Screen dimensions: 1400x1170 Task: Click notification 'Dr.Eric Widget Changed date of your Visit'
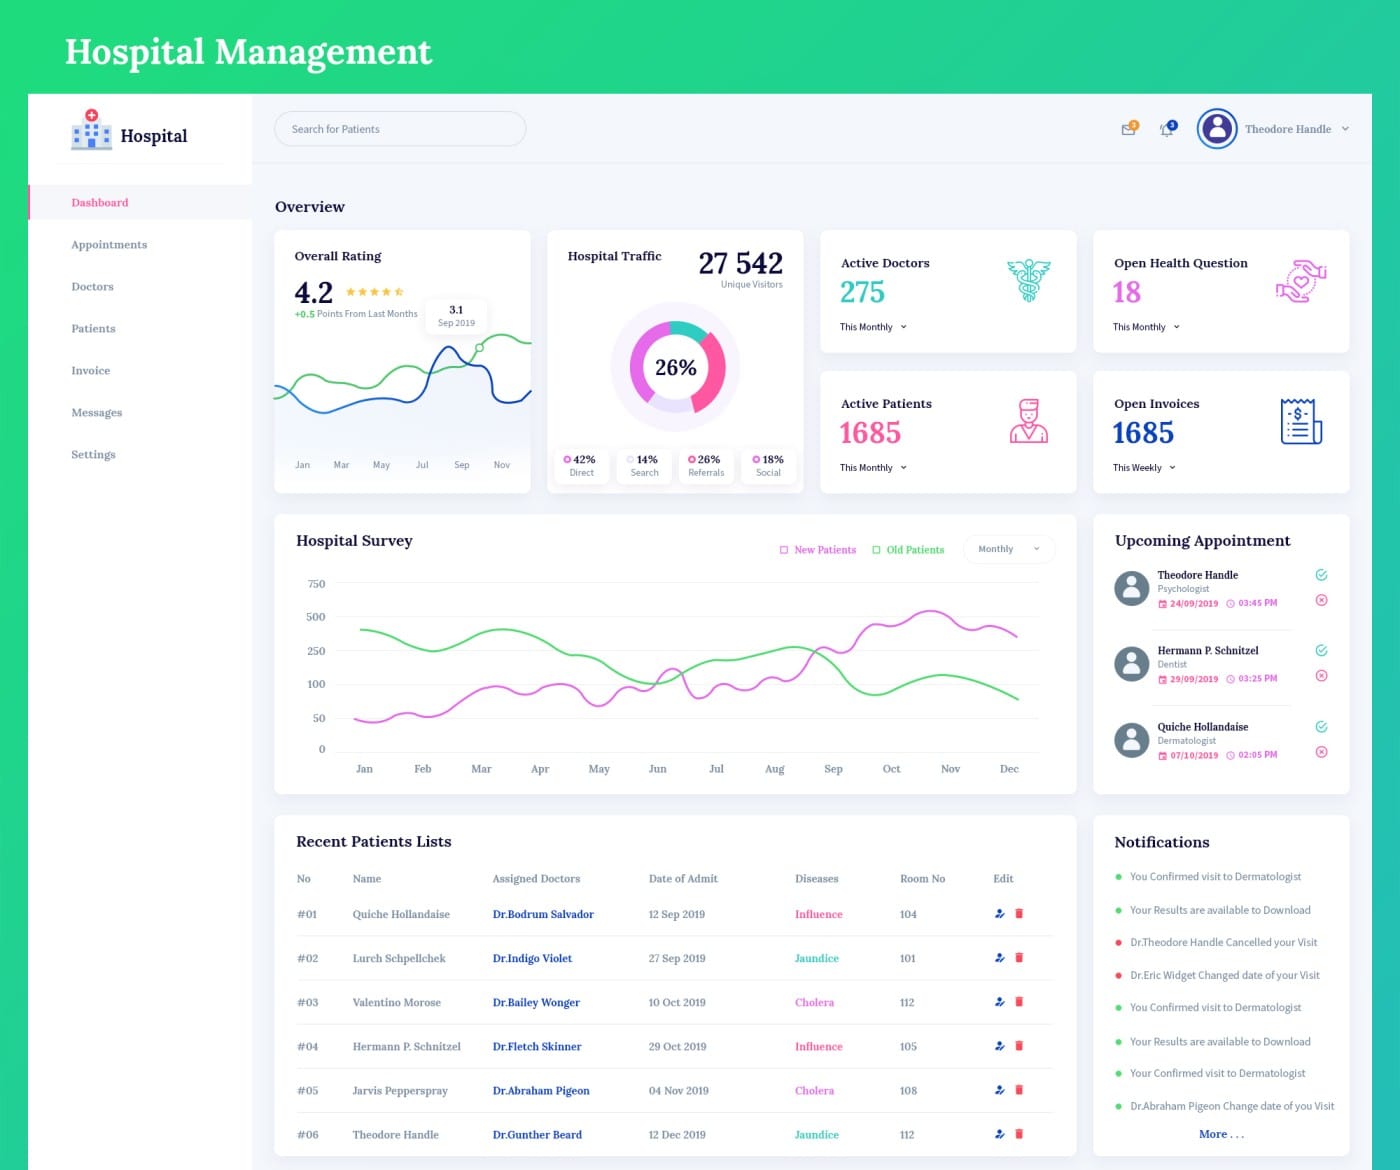coord(1224,975)
